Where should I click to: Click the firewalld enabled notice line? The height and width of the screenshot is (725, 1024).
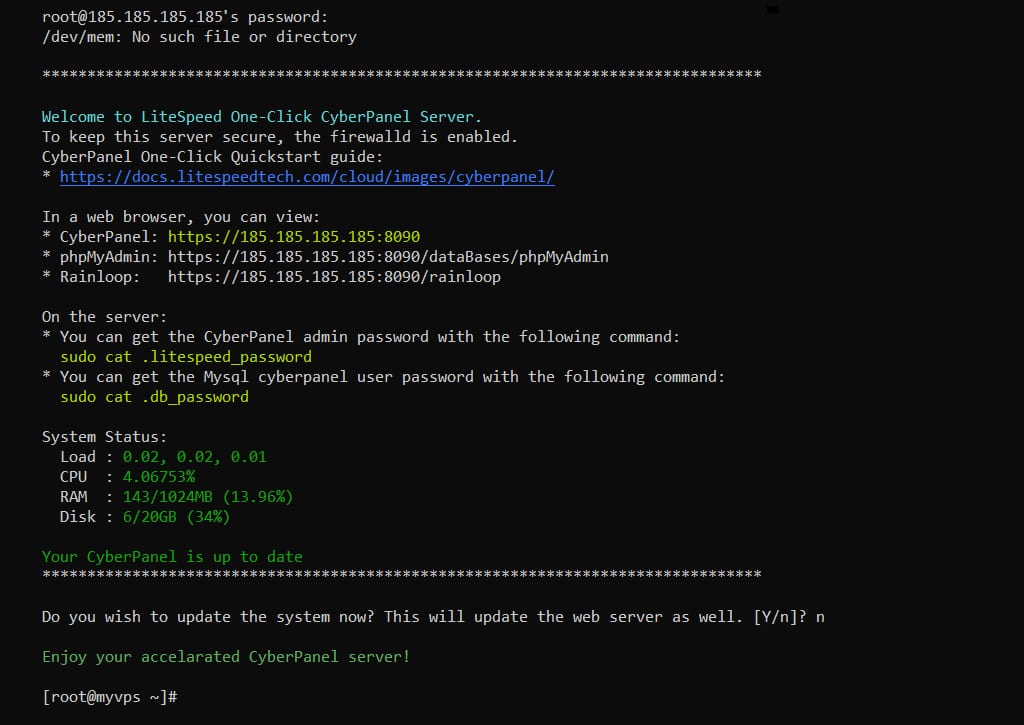(280, 137)
